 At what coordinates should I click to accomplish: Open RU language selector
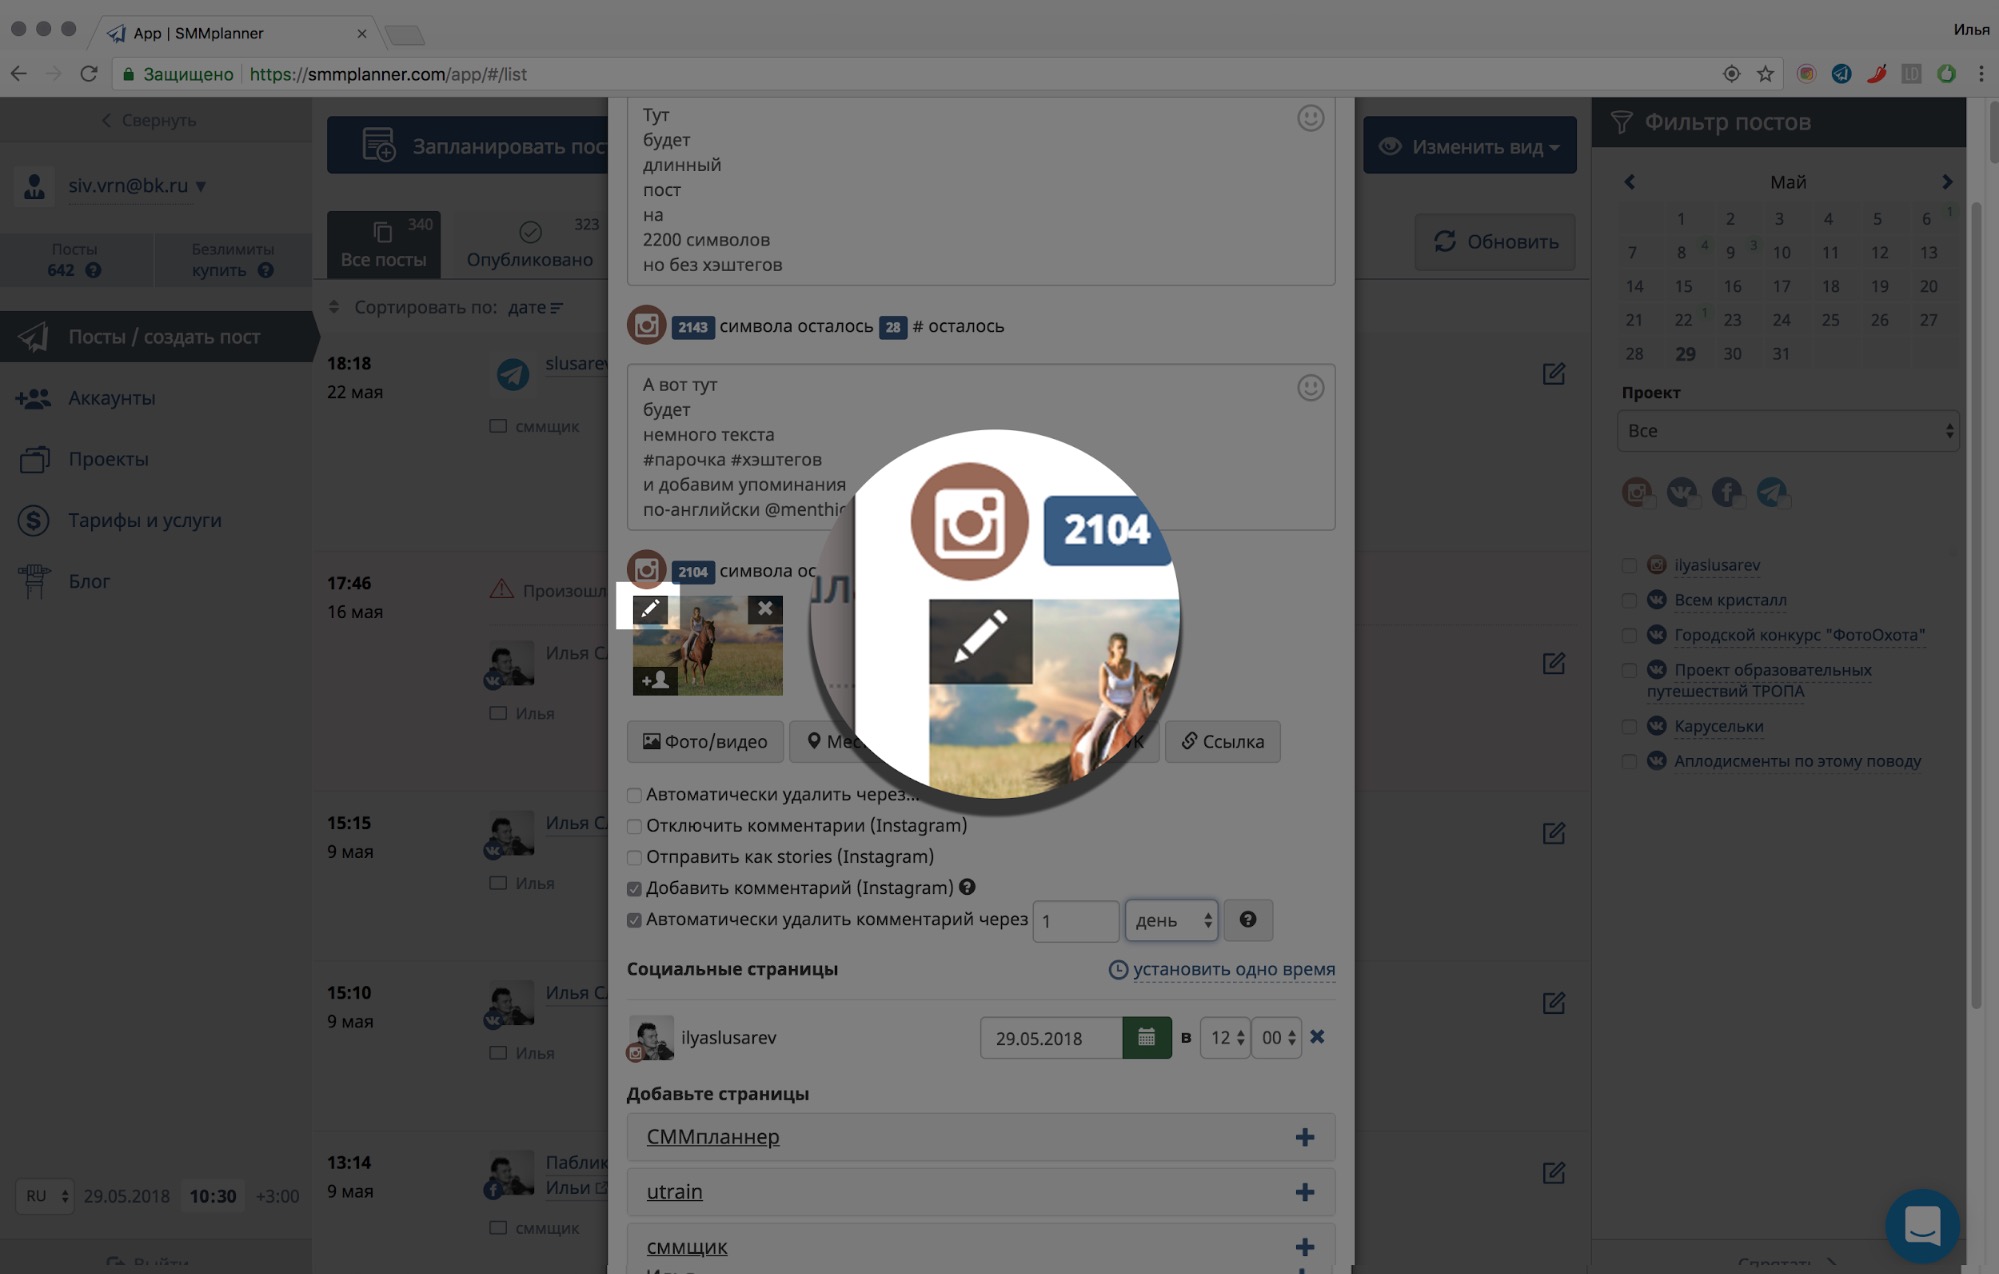(x=46, y=1196)
